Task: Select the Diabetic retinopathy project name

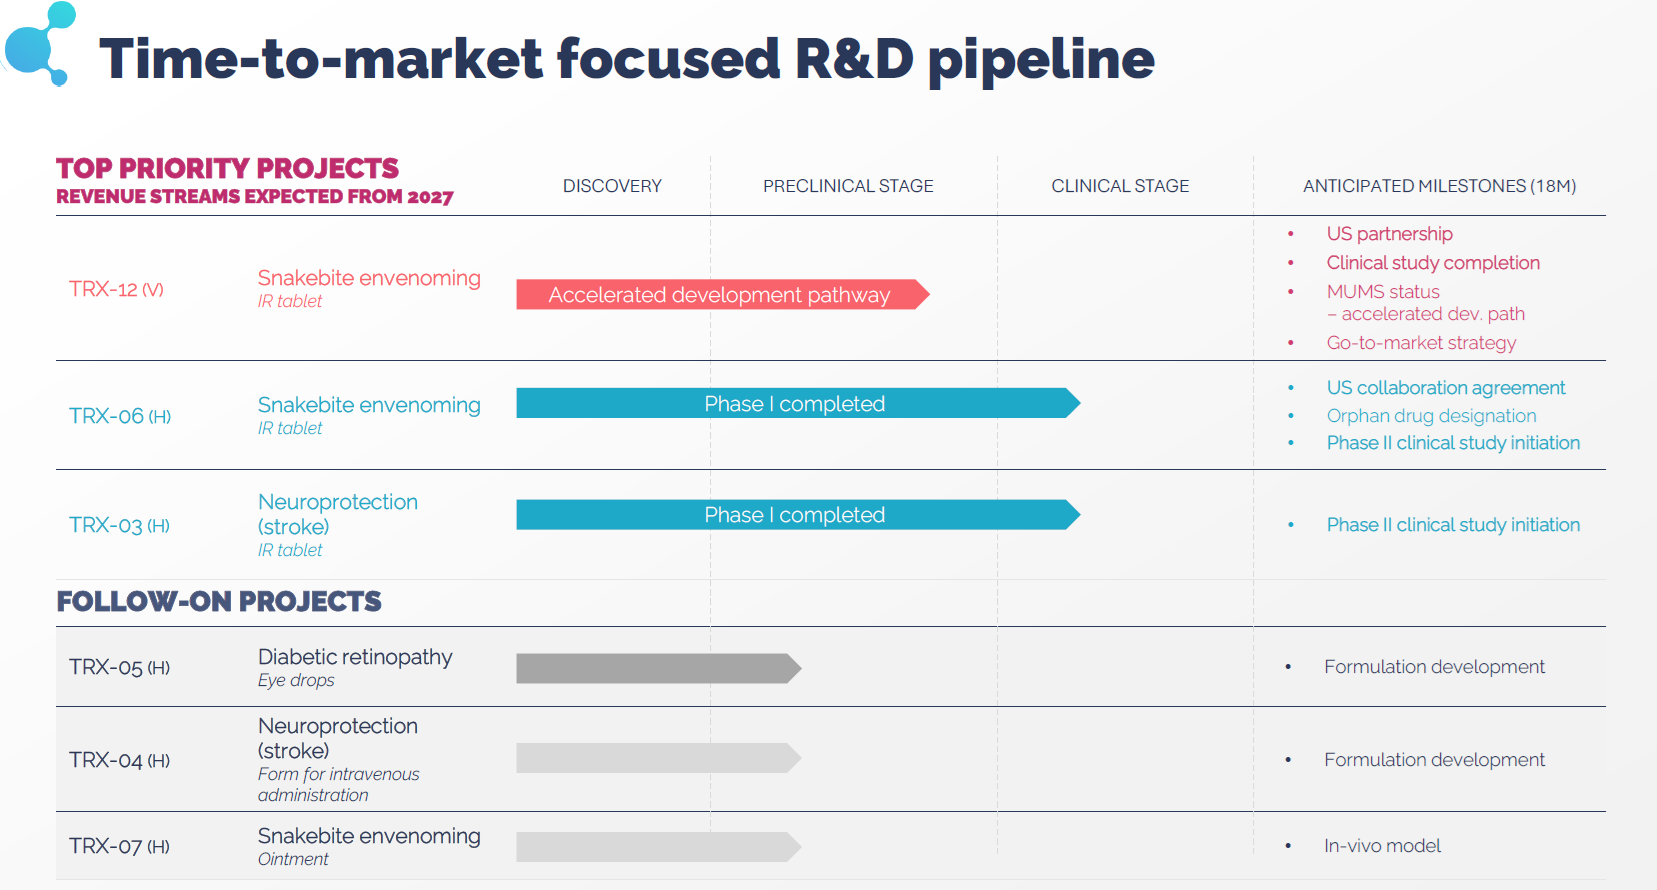Action: [x=355, y=657]
